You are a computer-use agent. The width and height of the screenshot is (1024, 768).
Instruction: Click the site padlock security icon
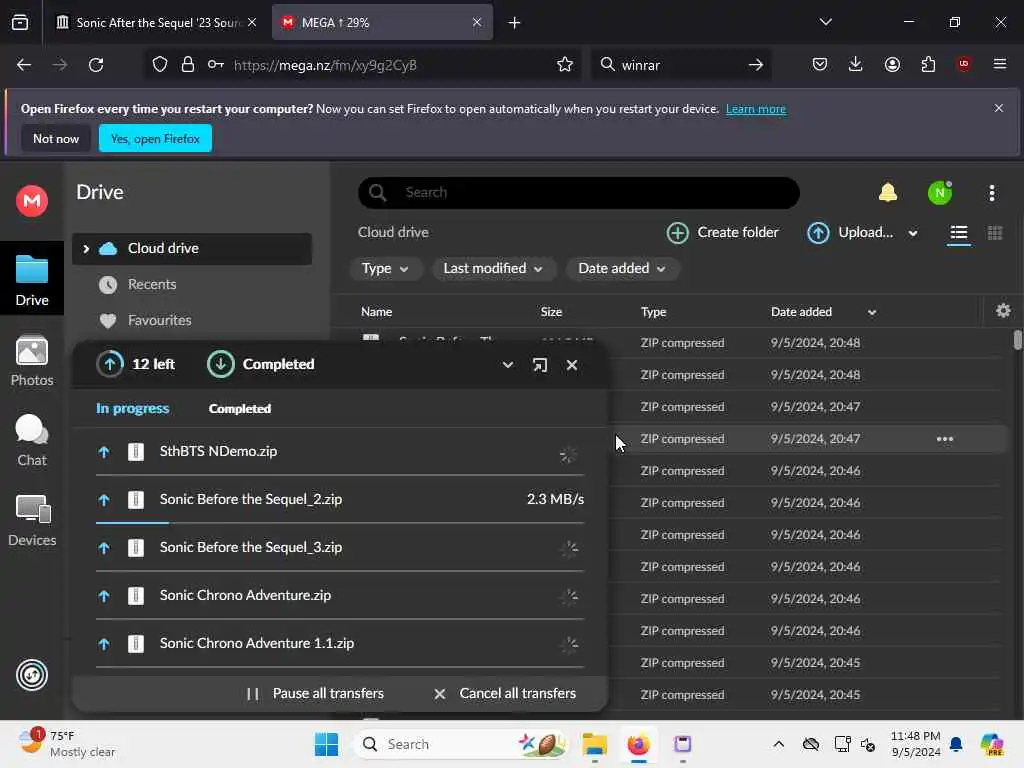point(188,65)
